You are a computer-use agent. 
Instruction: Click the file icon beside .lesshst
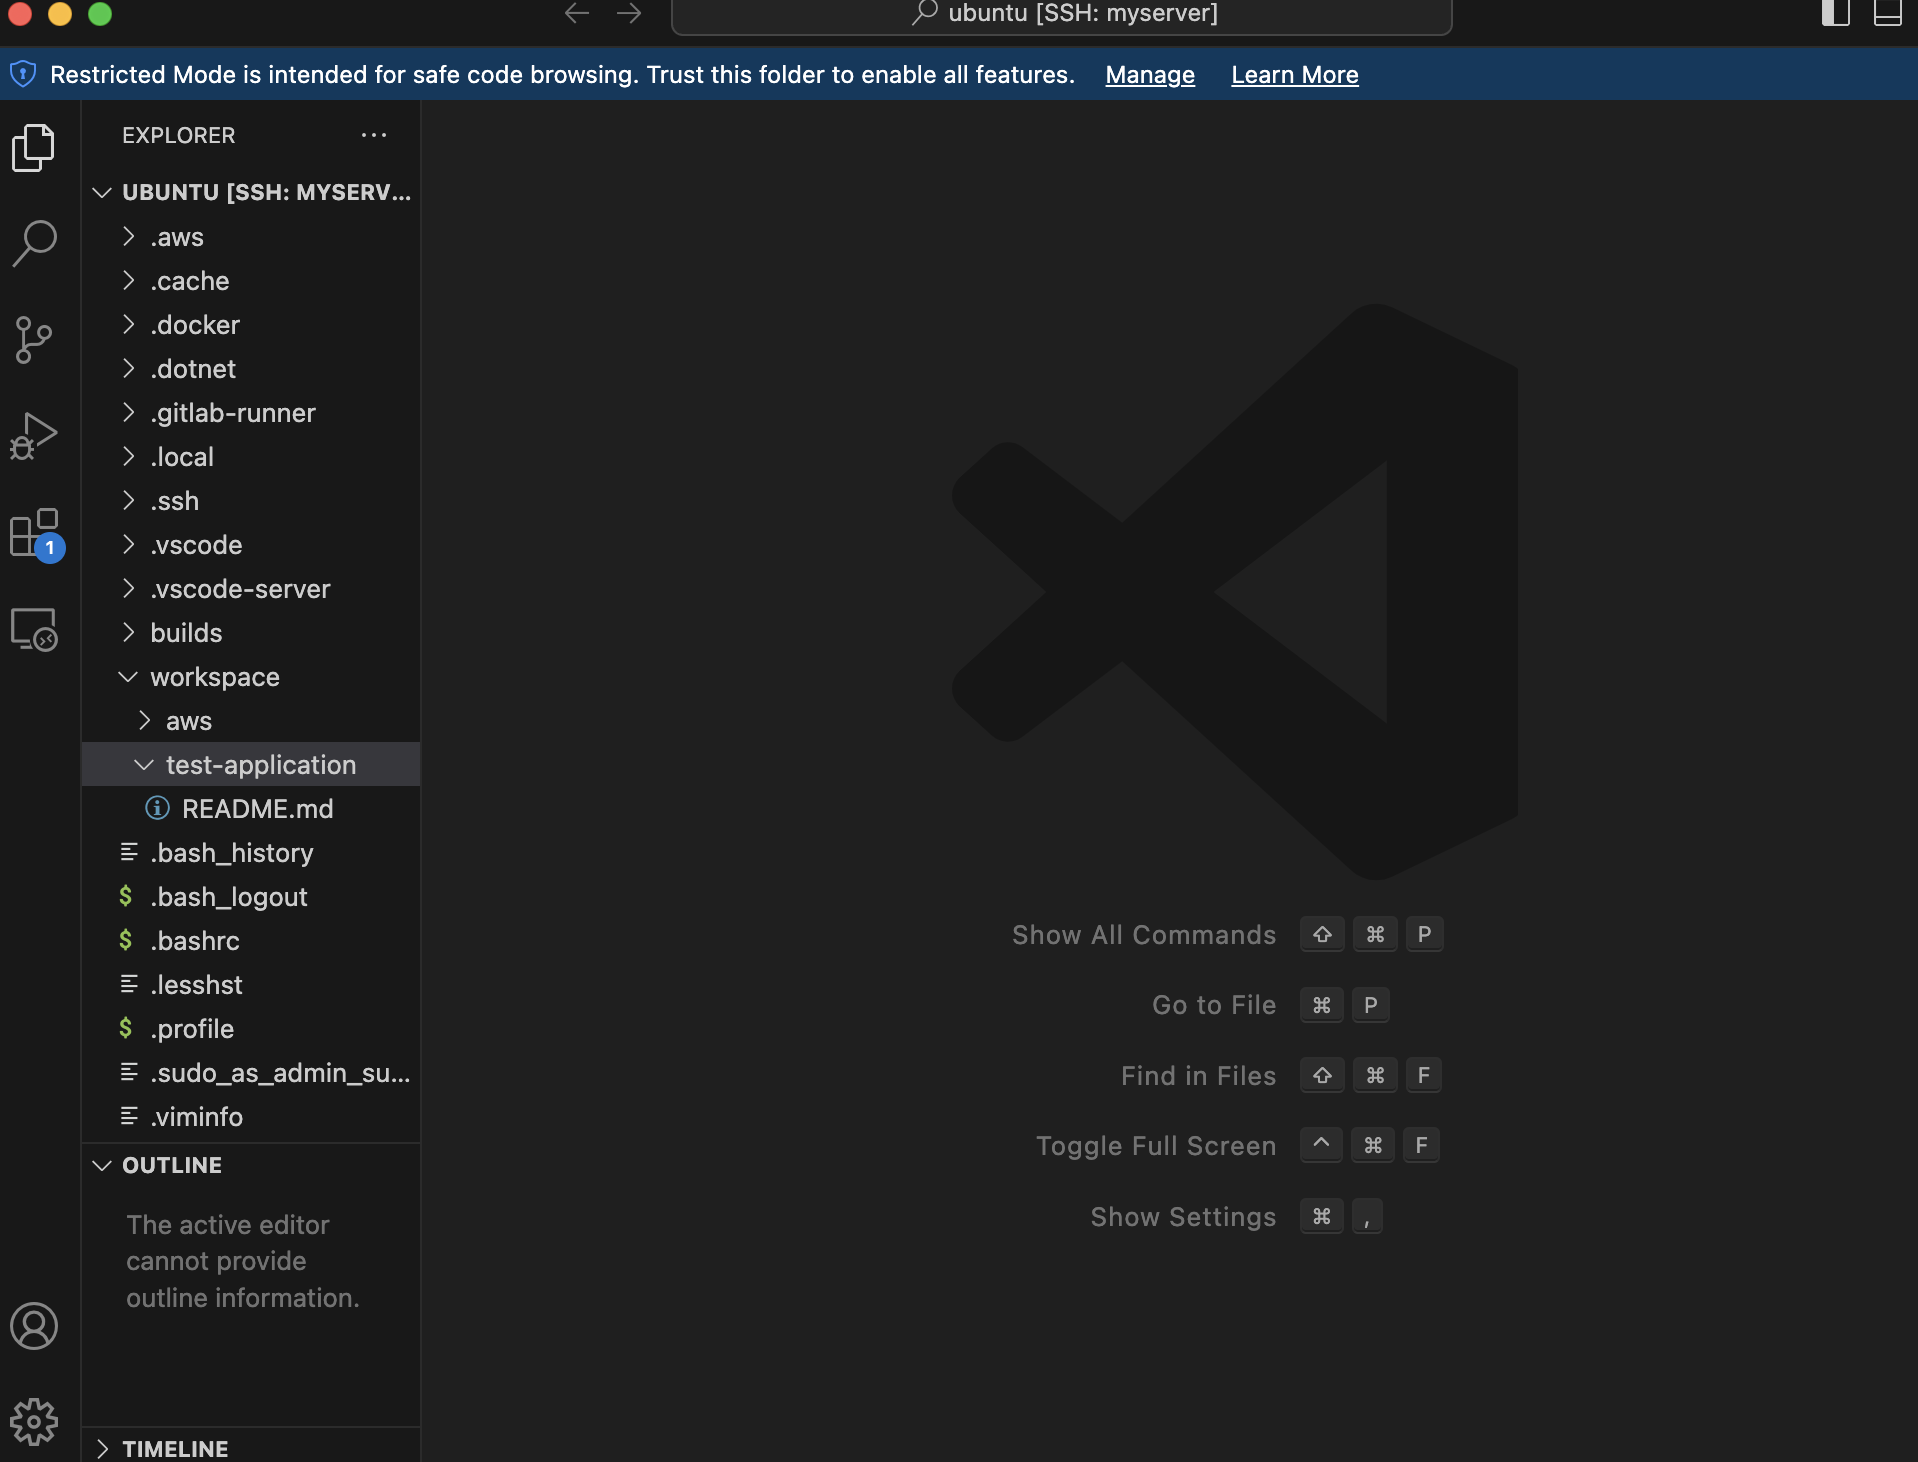(x=129, y=984)
